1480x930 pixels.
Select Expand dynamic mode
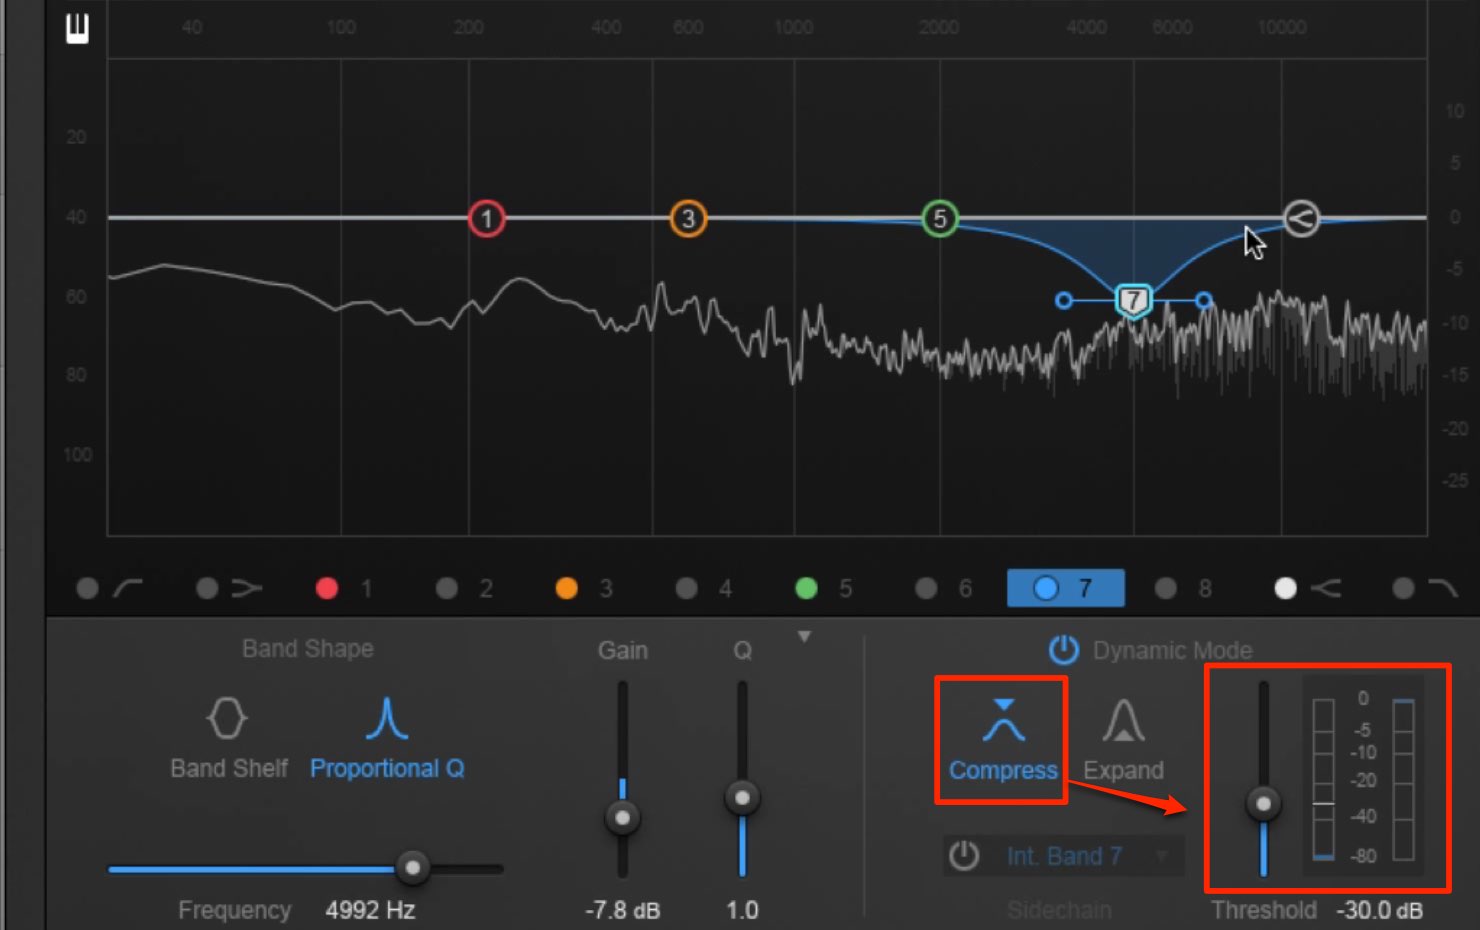pyautogui.click(x=1123, y=740)
